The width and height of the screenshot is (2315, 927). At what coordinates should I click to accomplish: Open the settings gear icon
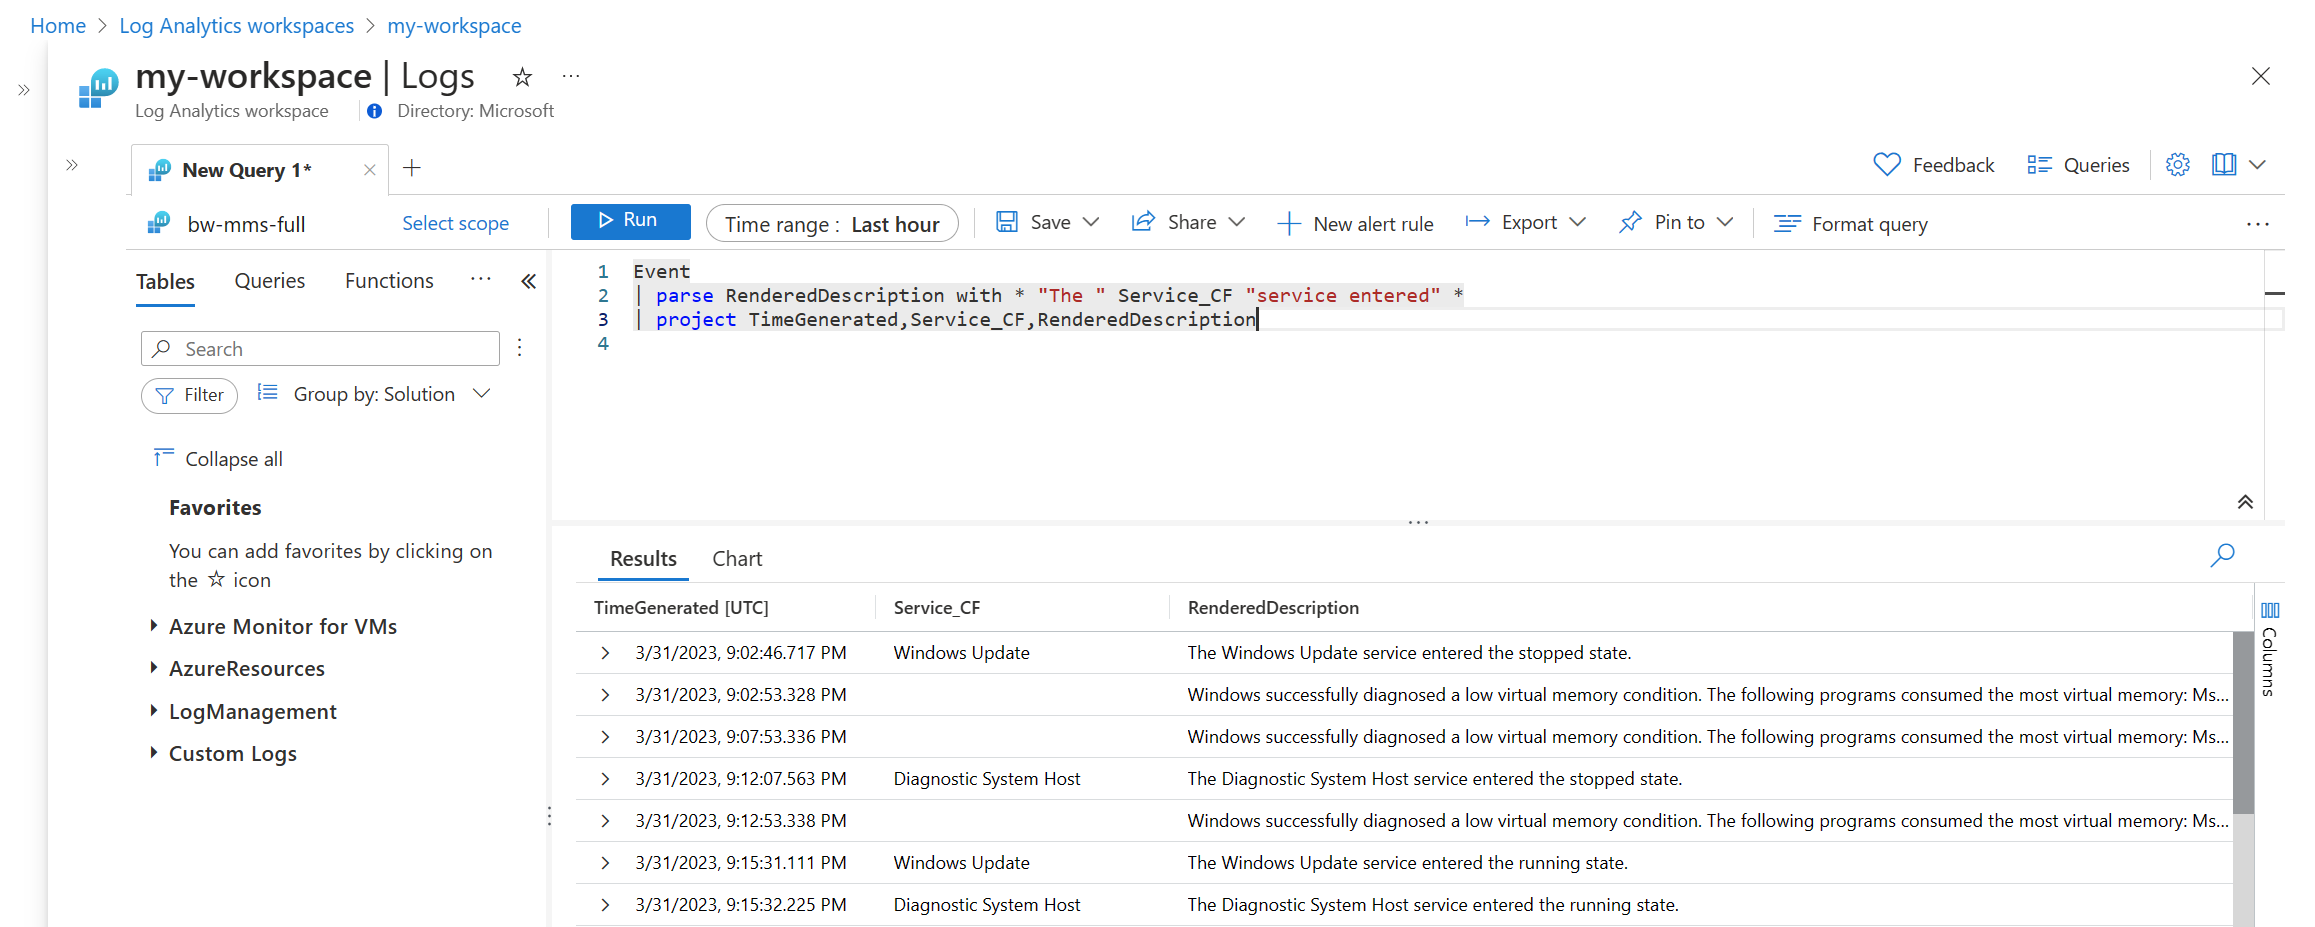pyautogui.click(x=2177, y=165)
